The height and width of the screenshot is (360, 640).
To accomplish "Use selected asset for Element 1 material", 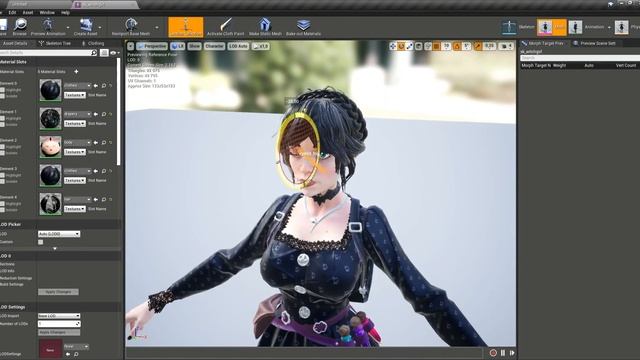I will [96, 114].
